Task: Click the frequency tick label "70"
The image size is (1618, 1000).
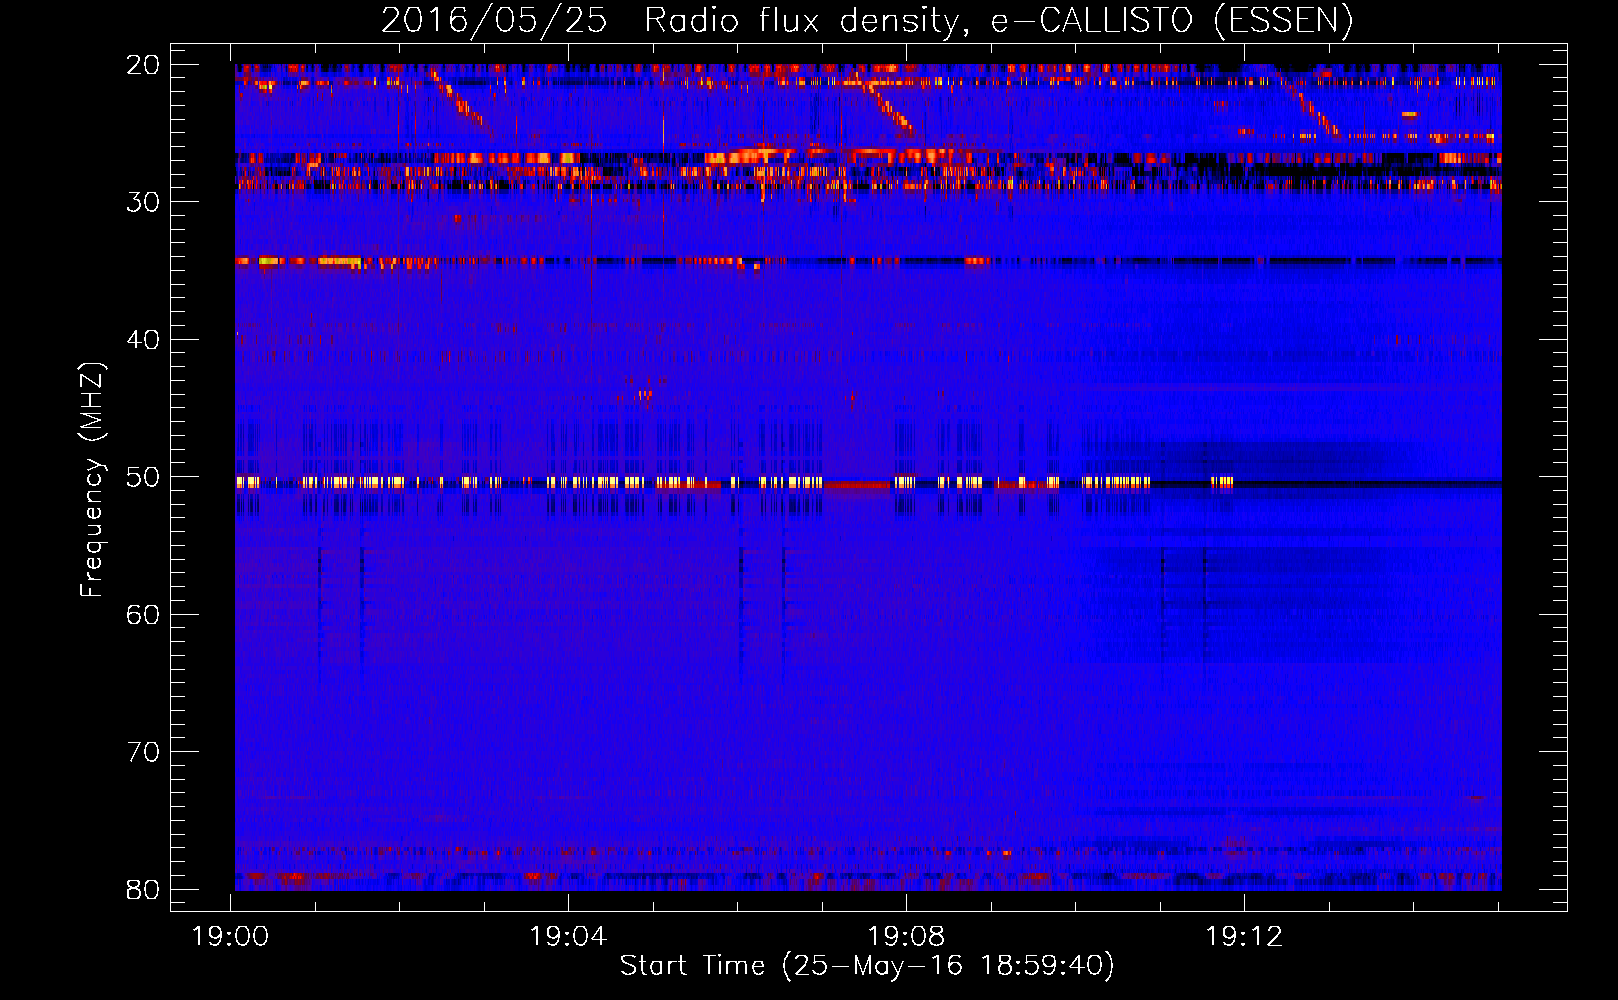Action: pos(143,752)
